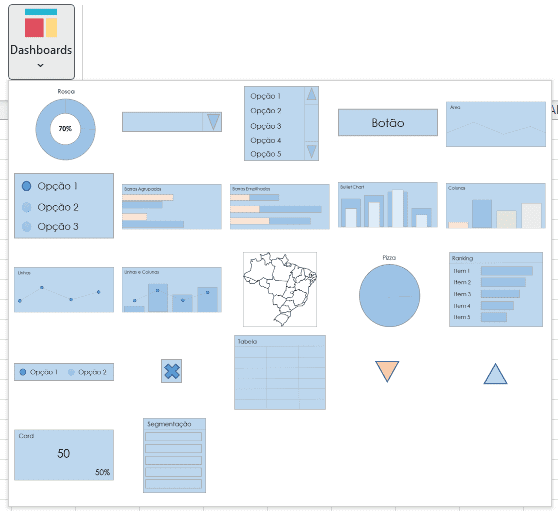Select the vertical radio group Opção 1
558x511 pixels.
pos(49,186)
